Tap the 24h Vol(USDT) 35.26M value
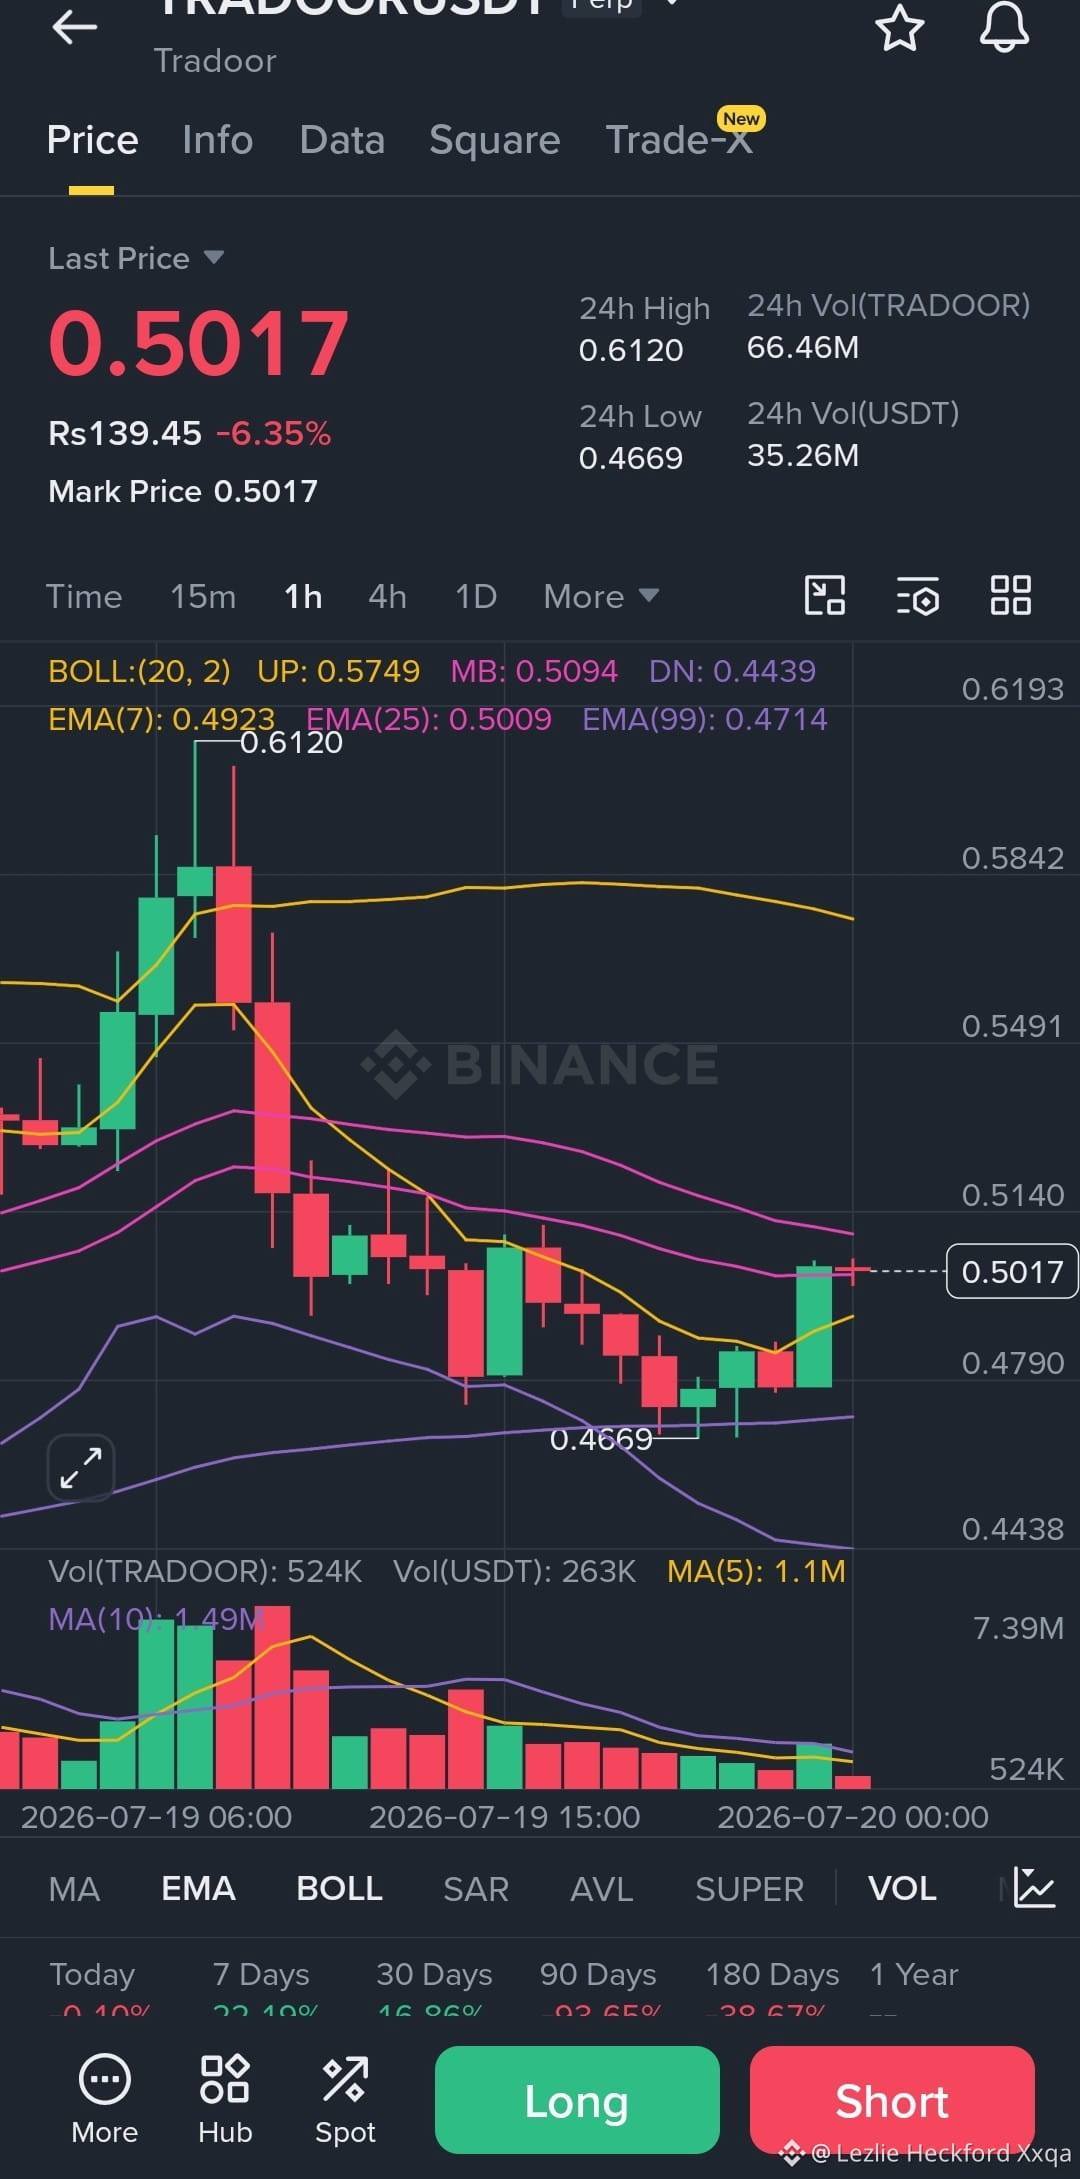1080x2179 pixels. [x=803, y=455]
